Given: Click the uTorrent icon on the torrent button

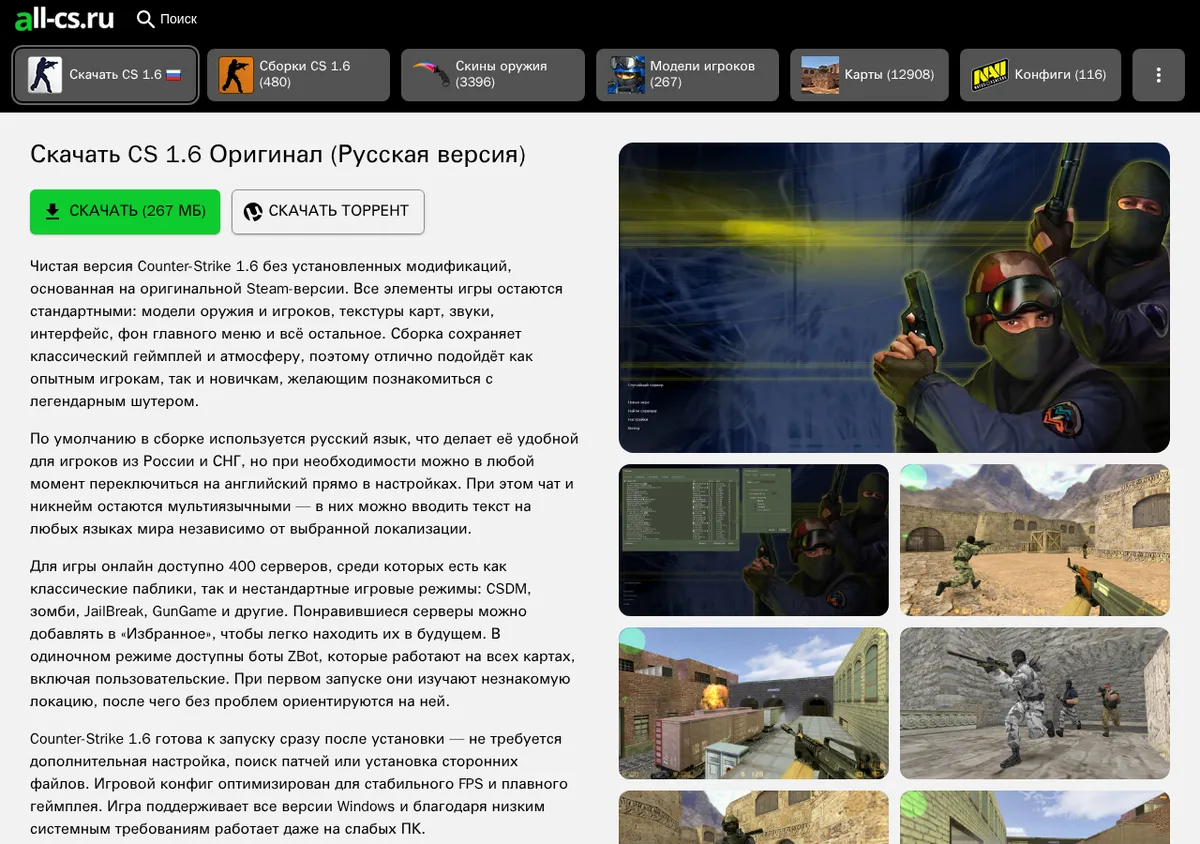Looking at the screenshot, I should [x=253, y=211].
